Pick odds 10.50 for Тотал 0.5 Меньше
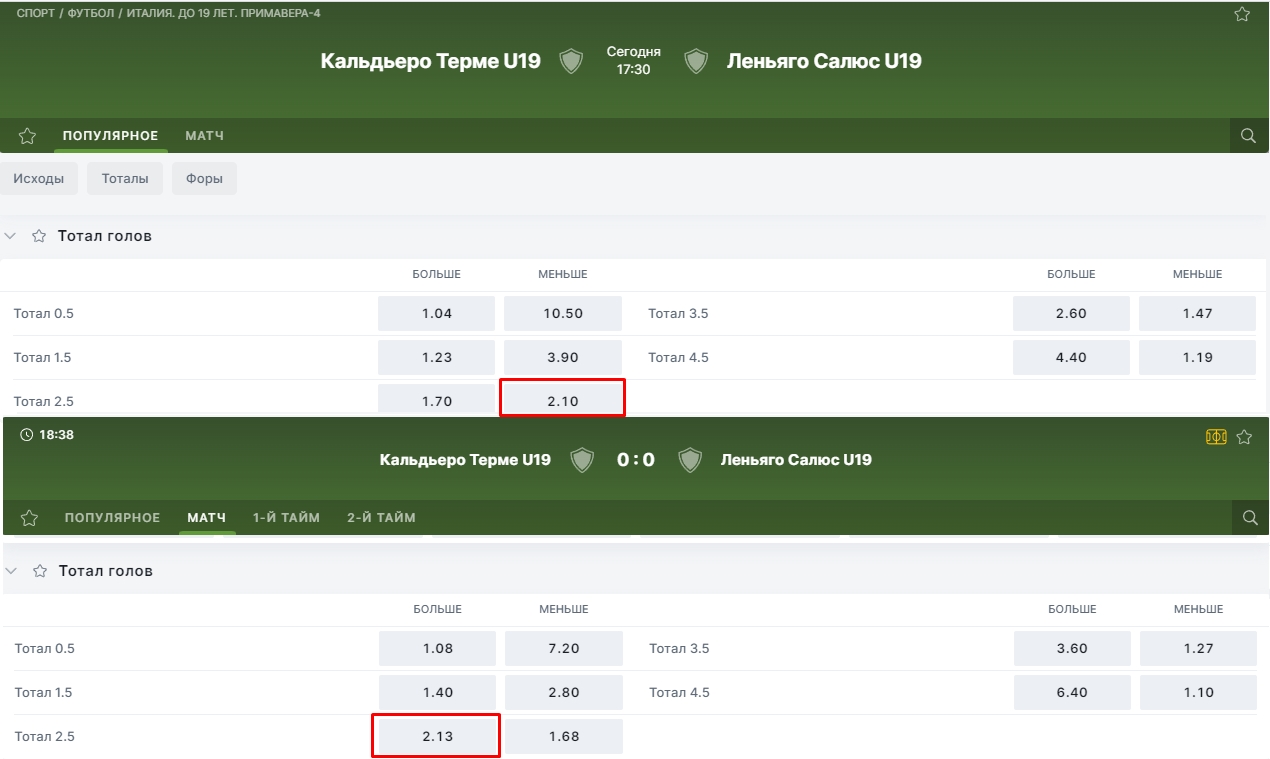This screenshot has width=1270, height=759. coord(563,313)
